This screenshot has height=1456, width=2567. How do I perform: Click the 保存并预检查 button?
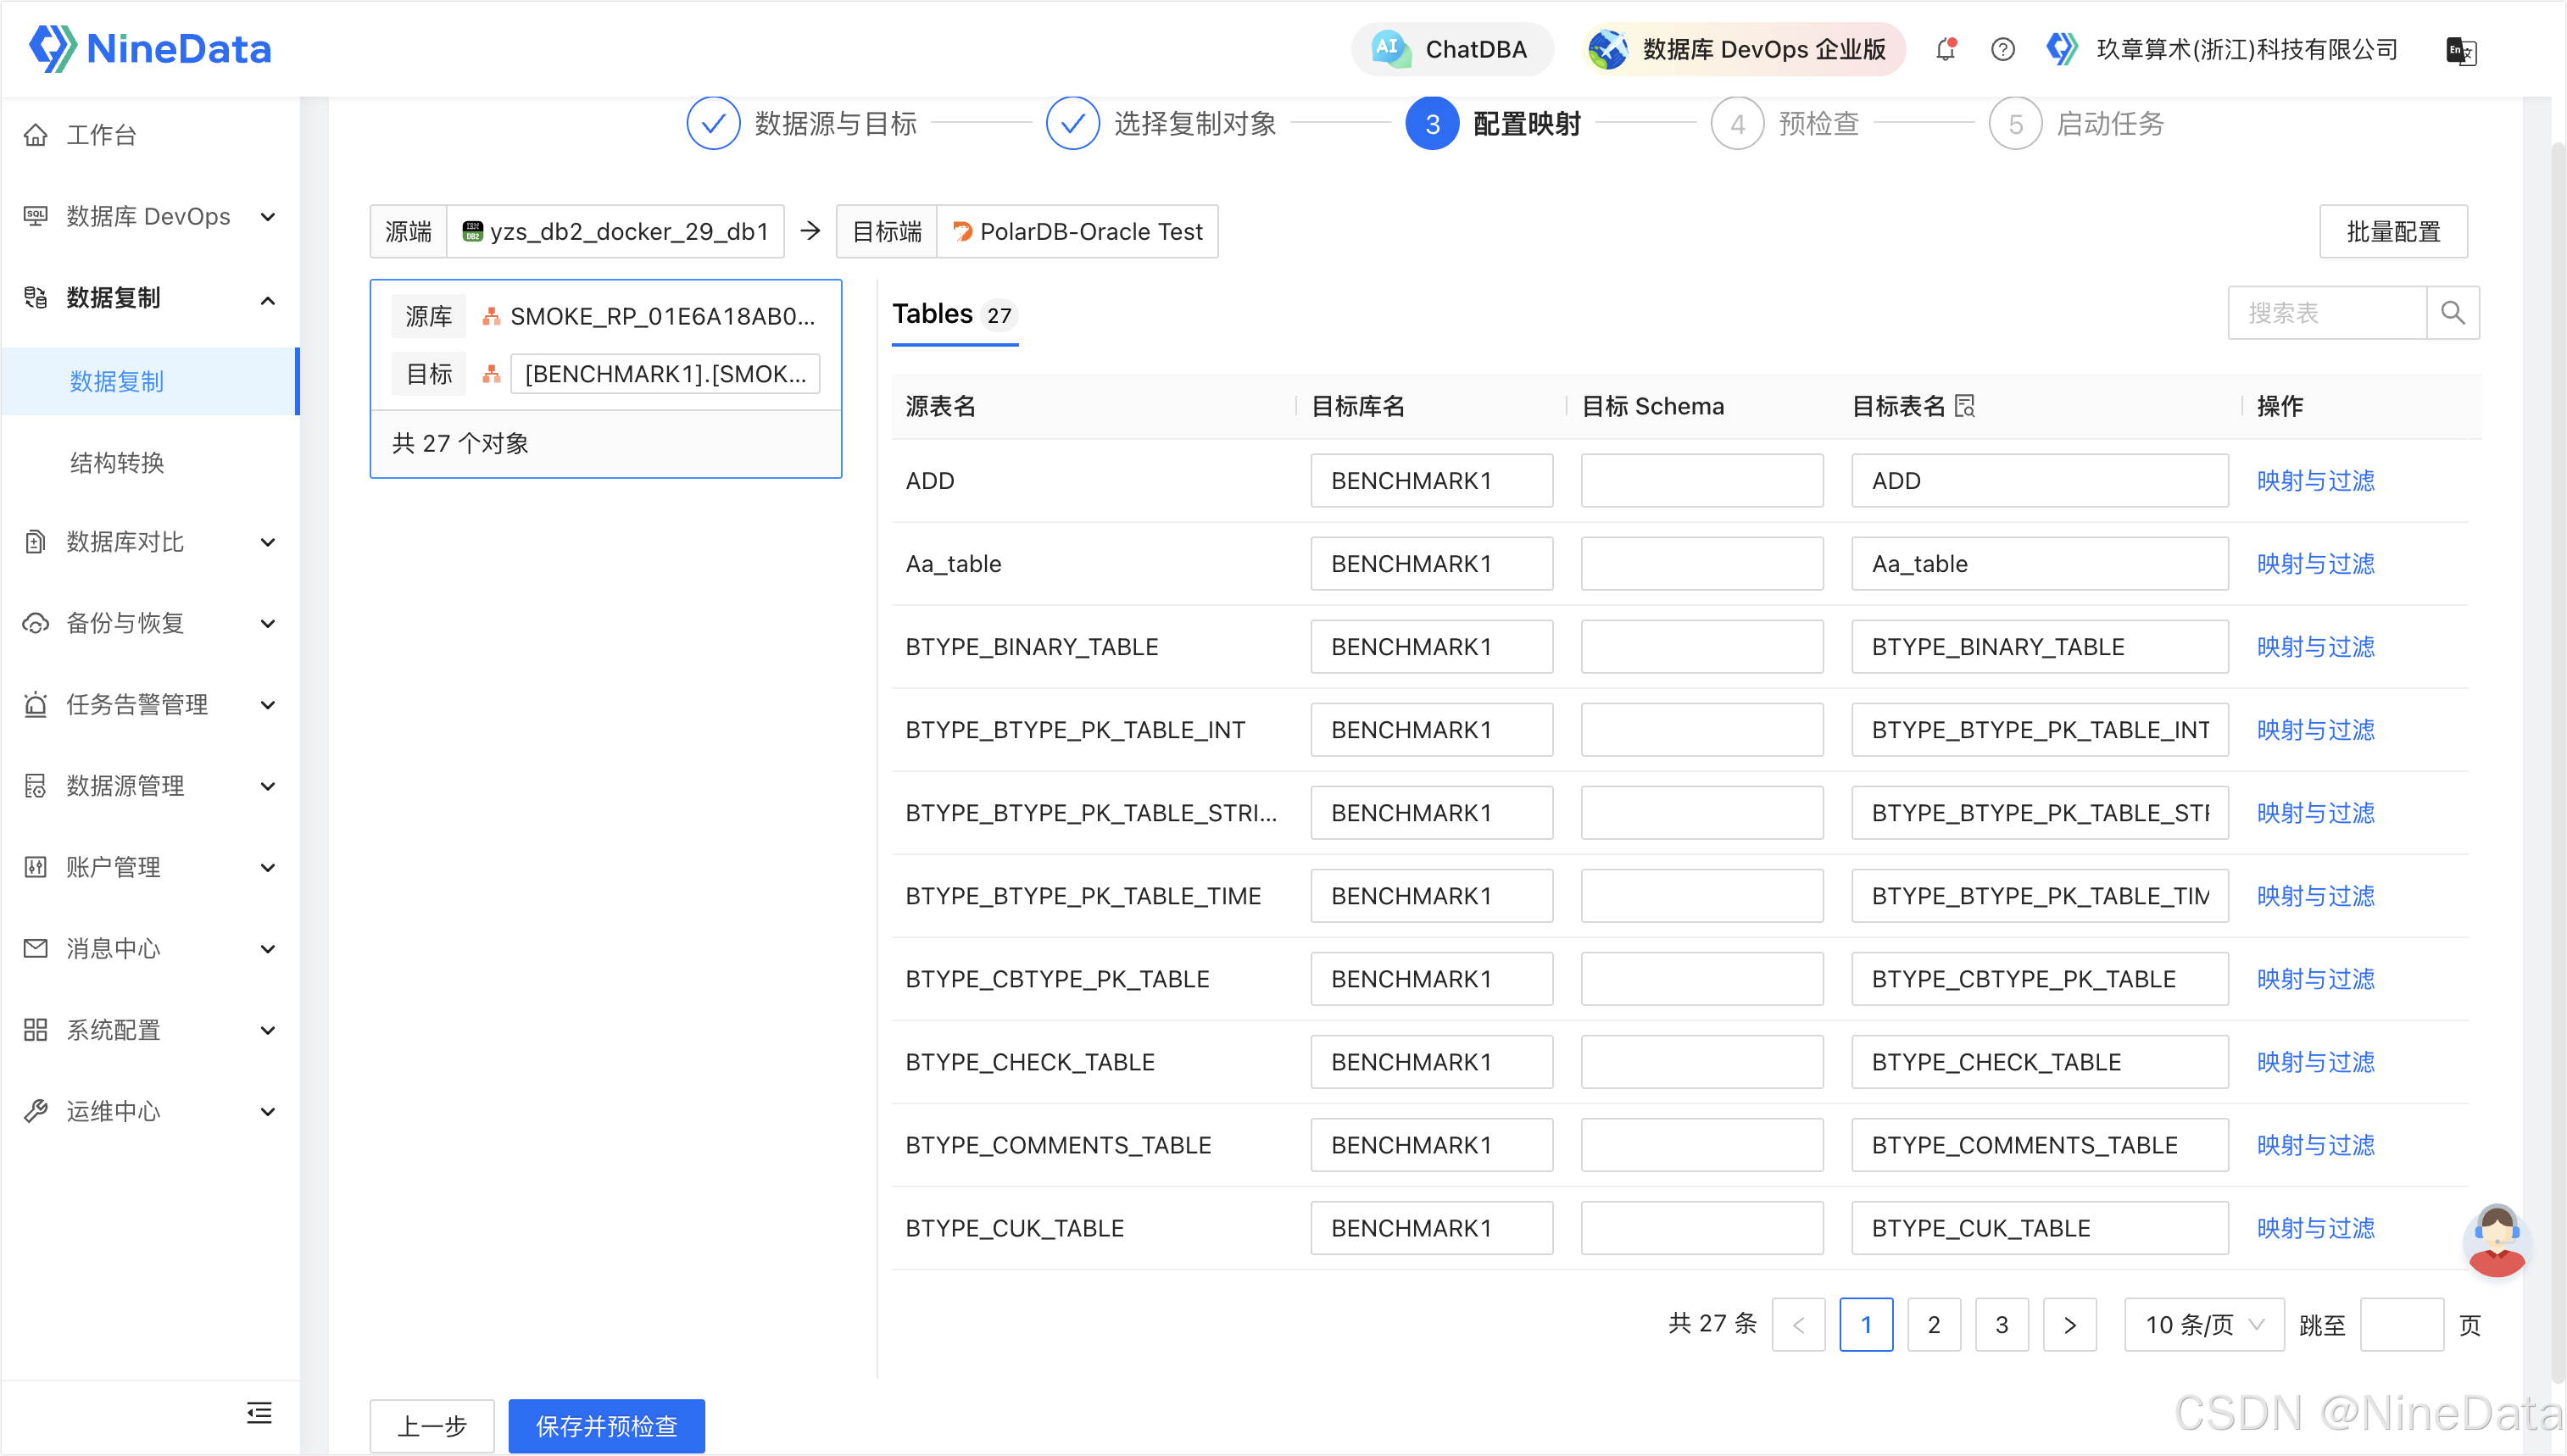[606, 1425]
